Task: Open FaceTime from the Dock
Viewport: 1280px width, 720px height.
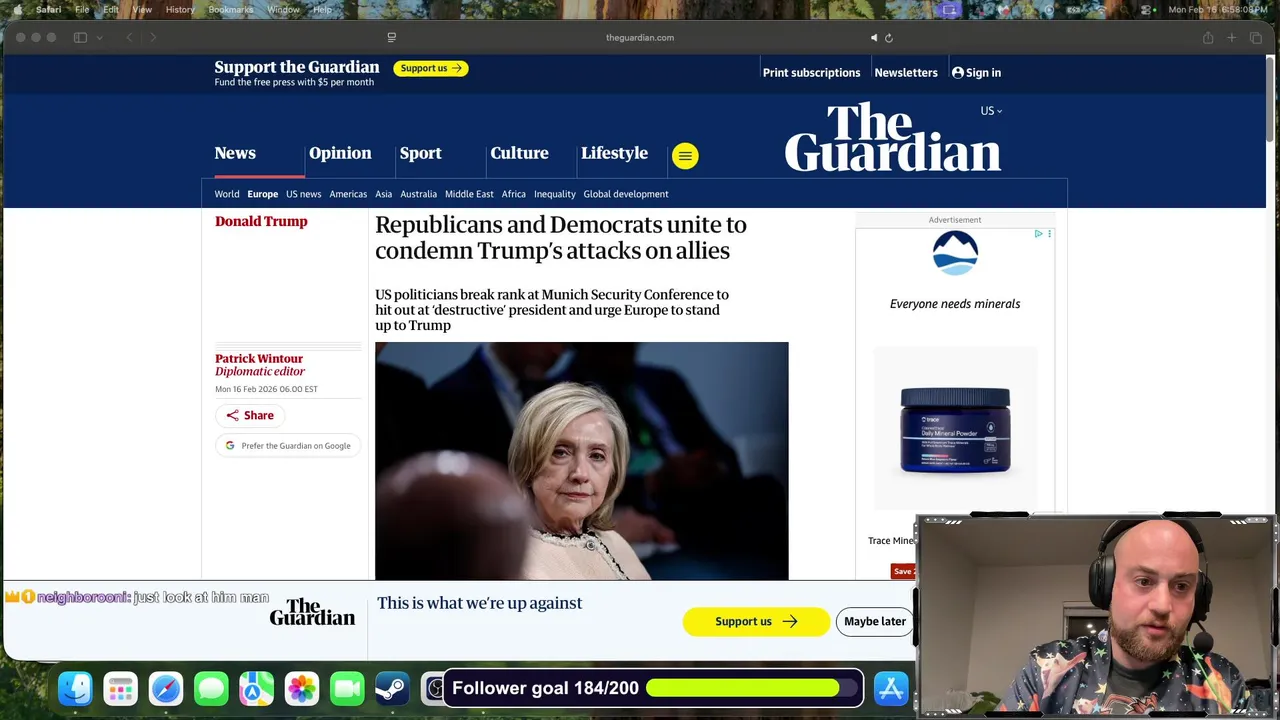Action: [x=347, y=688]
